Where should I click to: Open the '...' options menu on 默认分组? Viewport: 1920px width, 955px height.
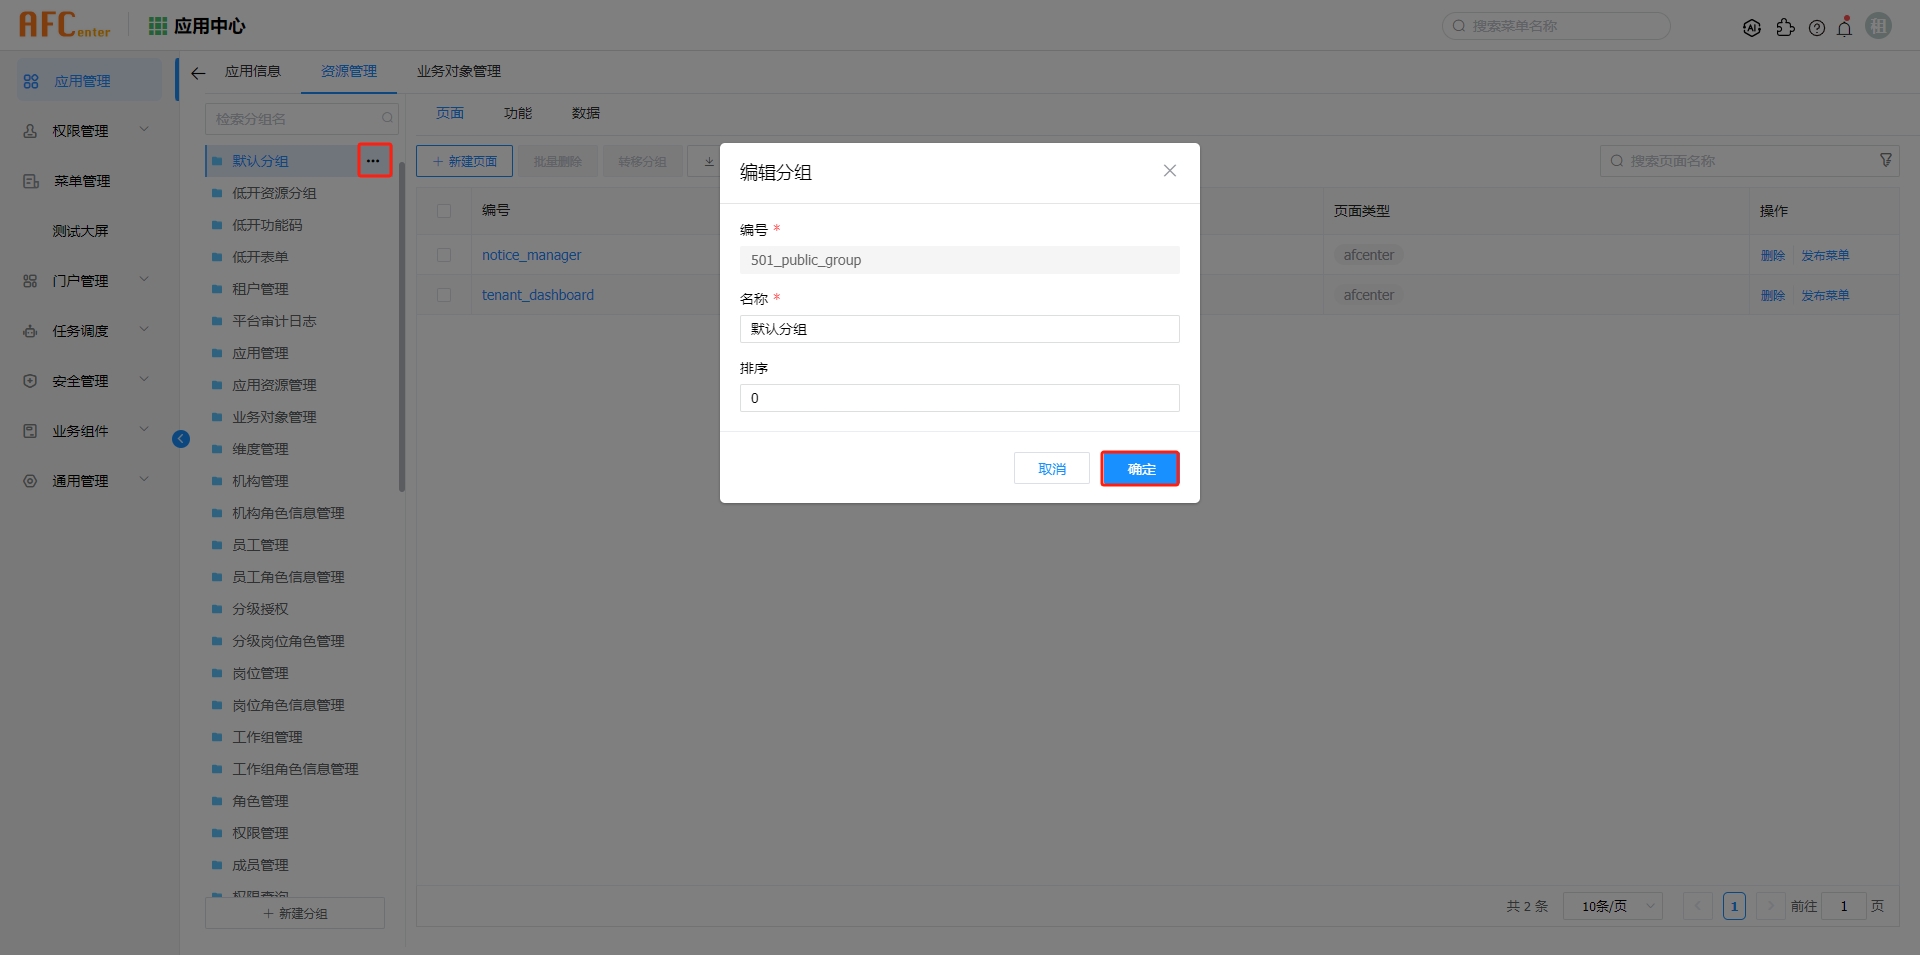click(x=373, y=160)
